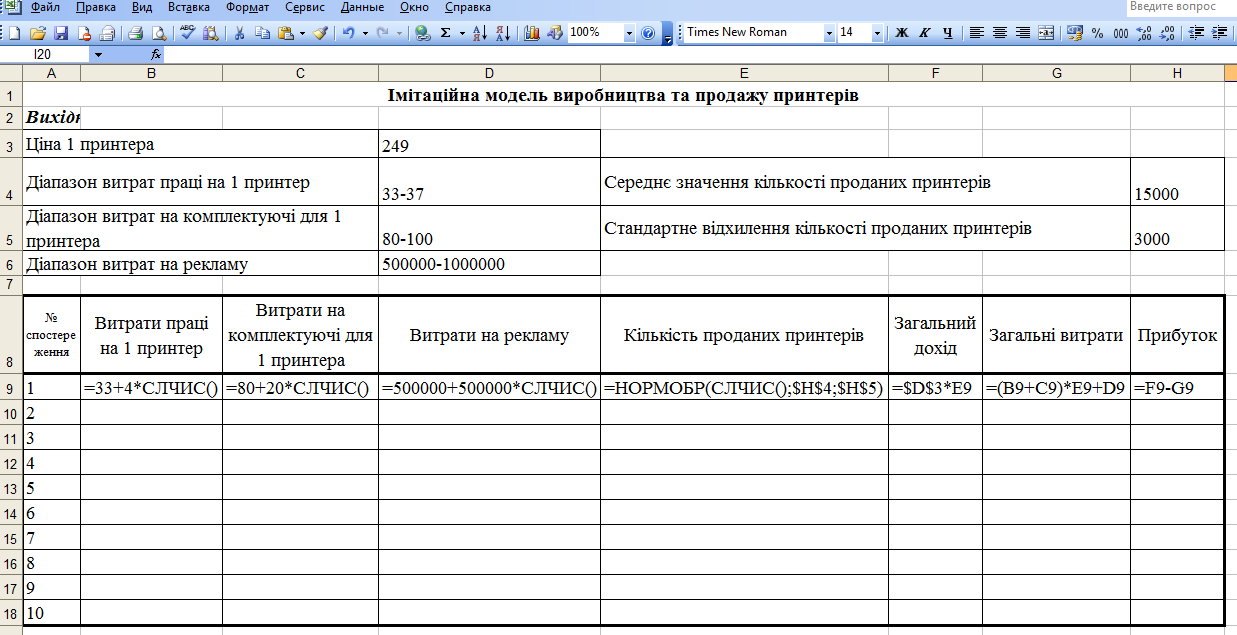Image resolution: width=1237 pixels, height=635 pixels.
Task: Open the Файл menu
Action: pos(46,7)
